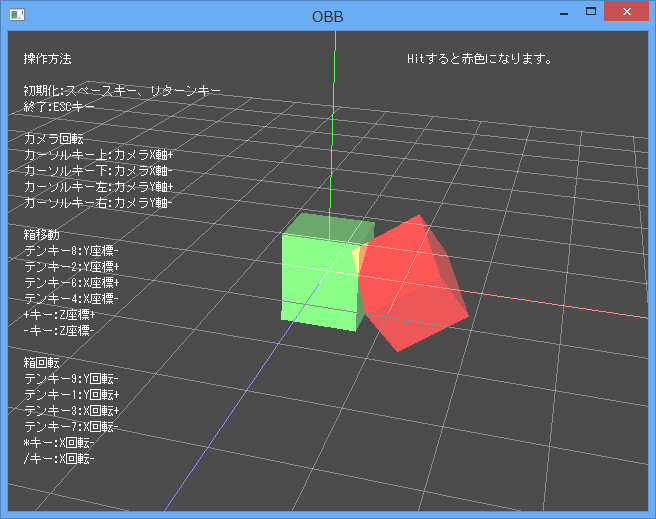Minimize the OBB window
This screenshot has height=519, width=656.
(564, 13)
